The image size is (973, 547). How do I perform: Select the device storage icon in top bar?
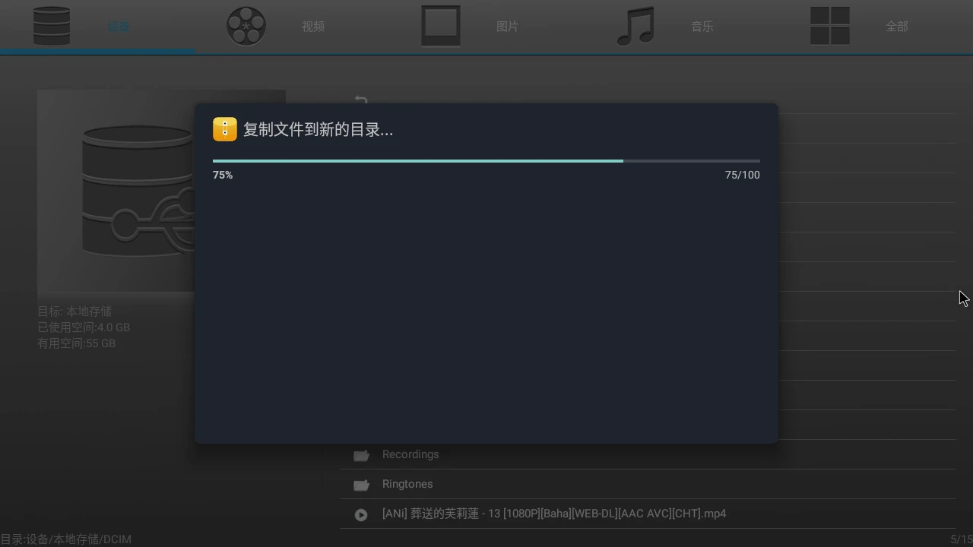52,26
